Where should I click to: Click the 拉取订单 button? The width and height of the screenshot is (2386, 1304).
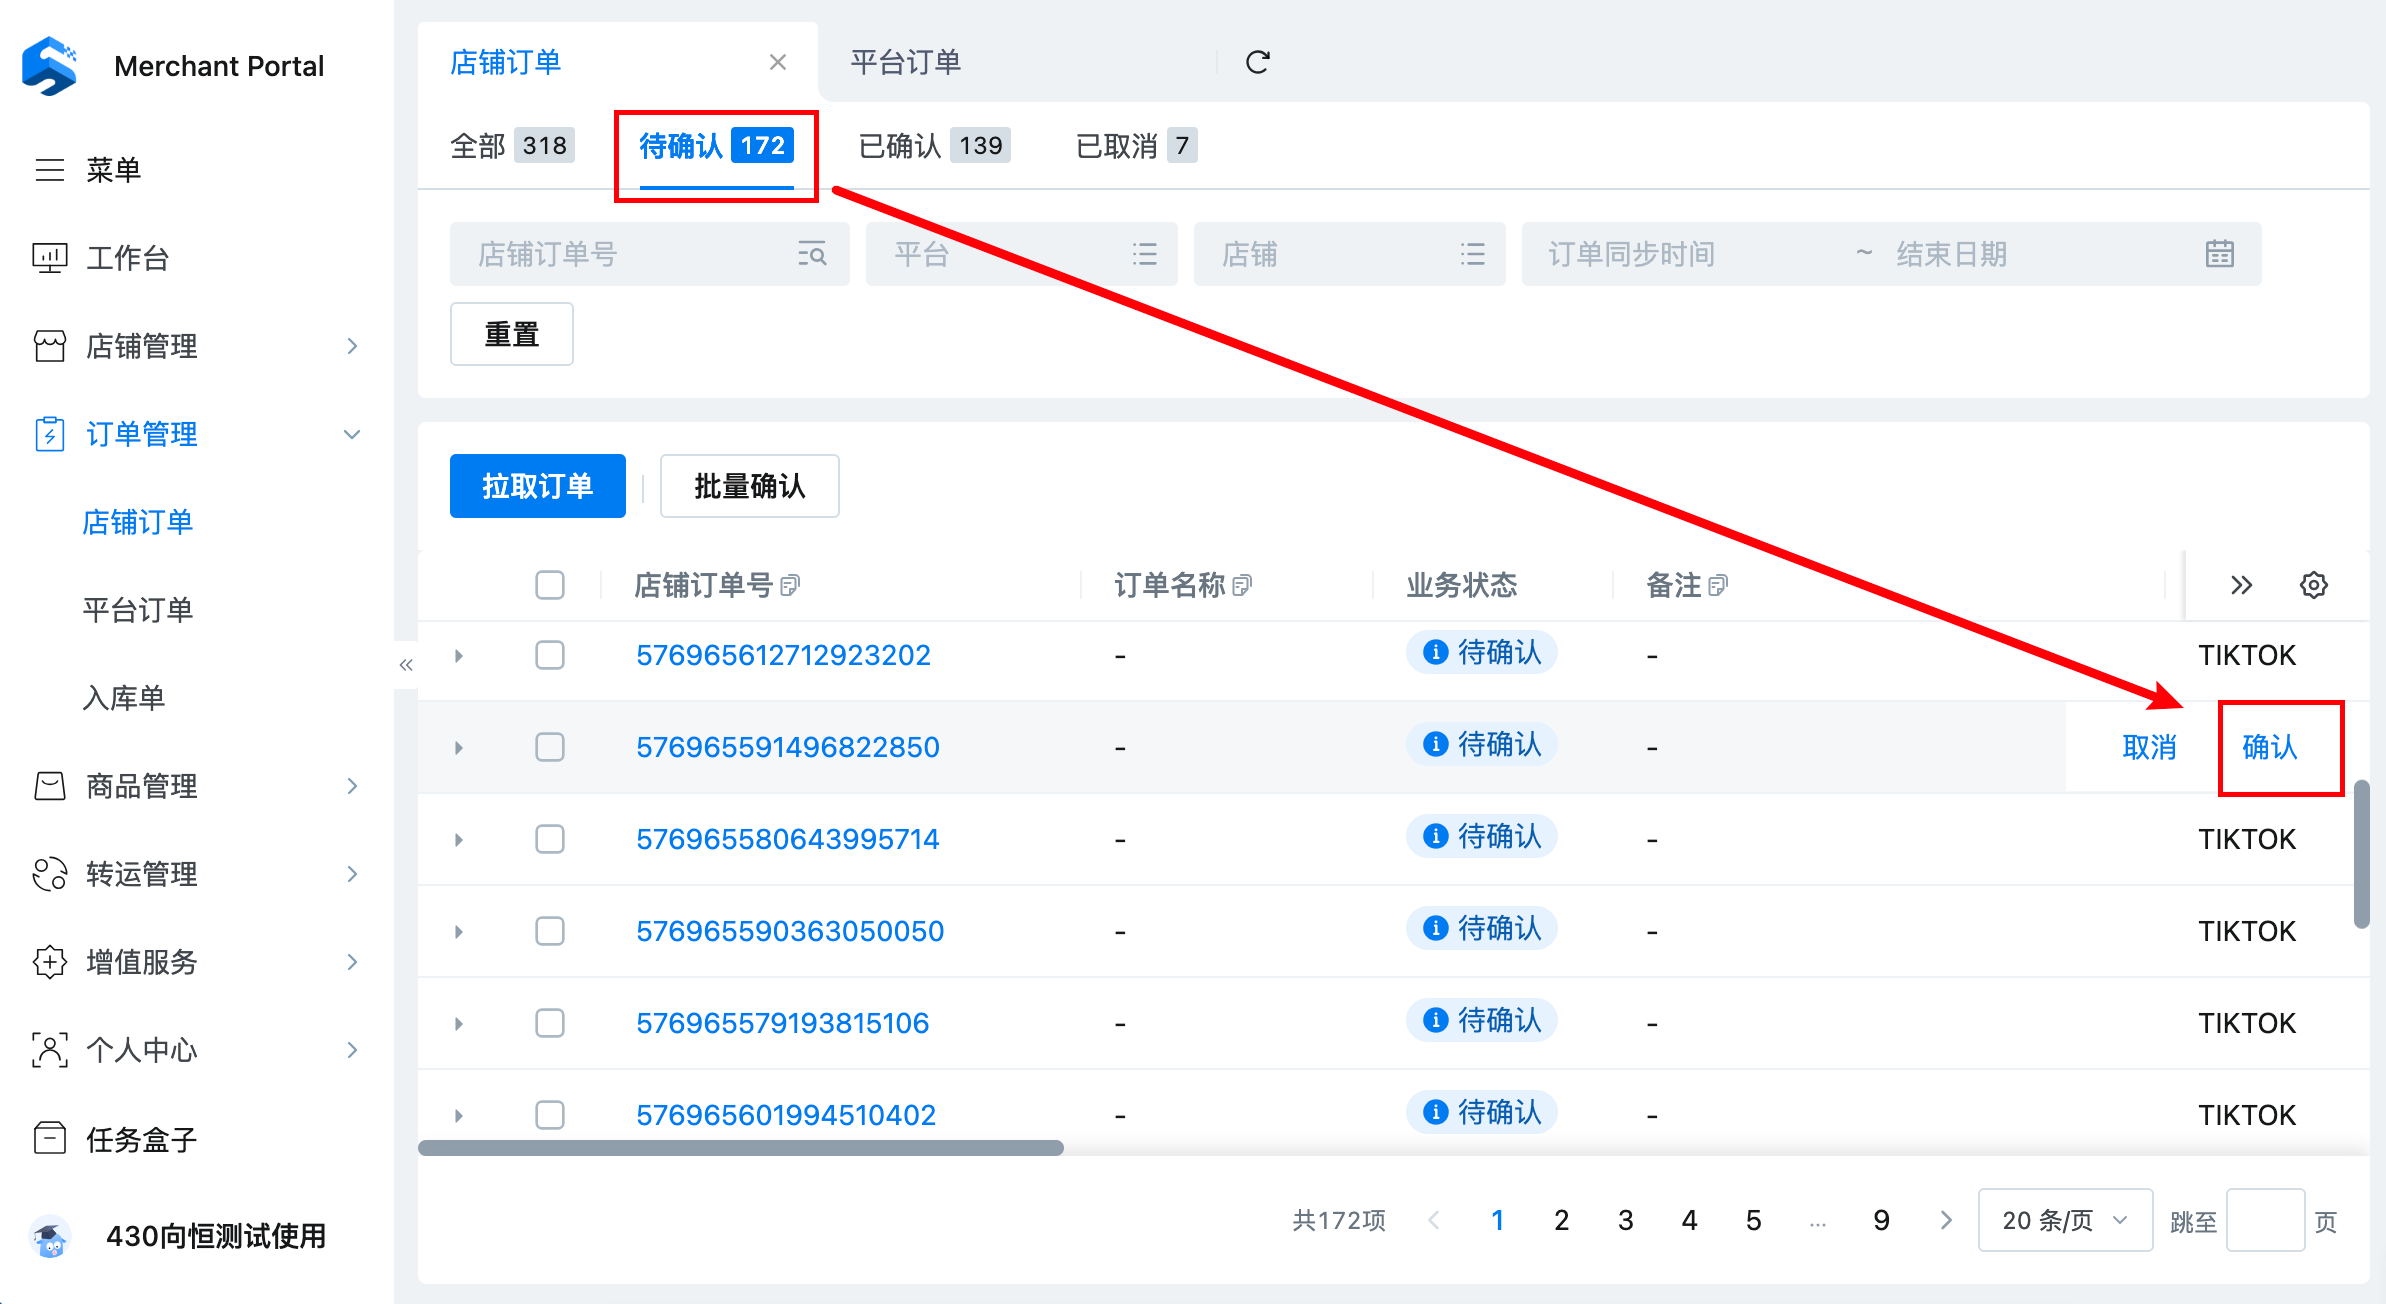click(x=537, y=486)
